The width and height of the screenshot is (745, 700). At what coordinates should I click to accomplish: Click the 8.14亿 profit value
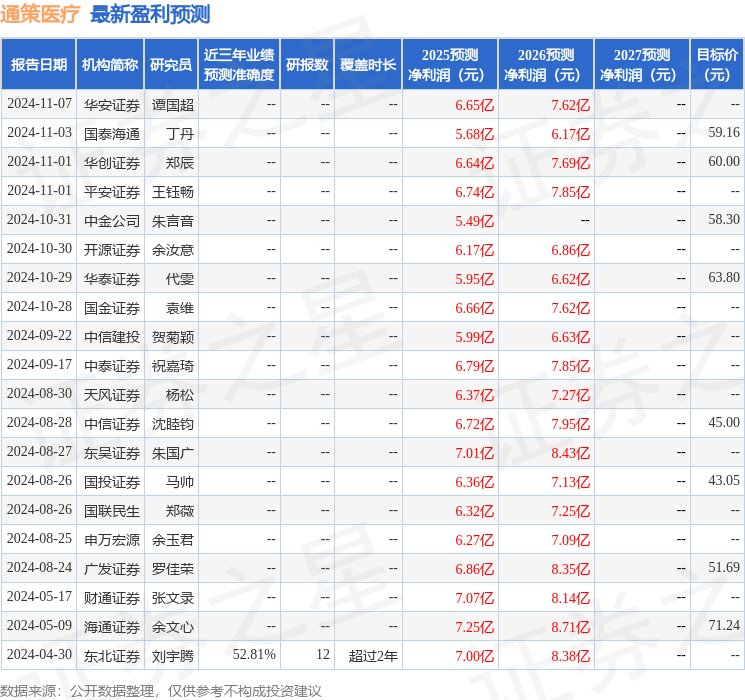tap(571, 597)
